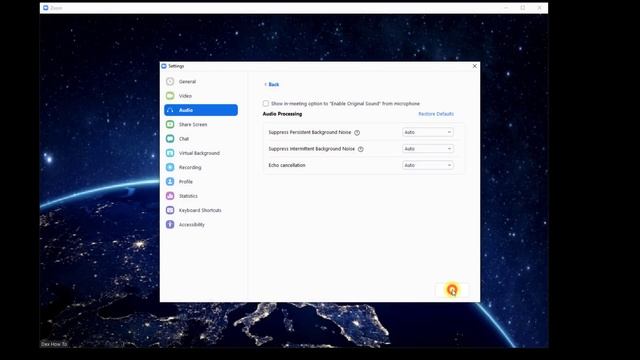Minimize the Zoom main window
The height and width of the screenshot is (360, 640).
pyautogui.click(x=506, y=8)
